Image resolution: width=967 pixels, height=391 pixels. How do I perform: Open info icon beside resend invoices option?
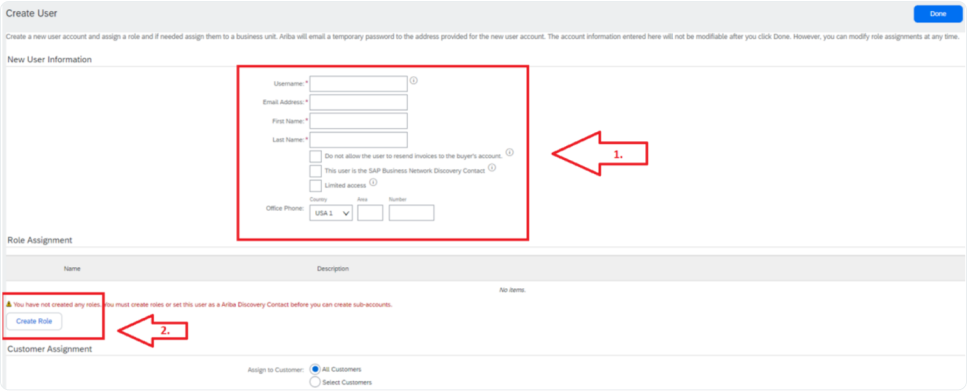tap(509, 152)
